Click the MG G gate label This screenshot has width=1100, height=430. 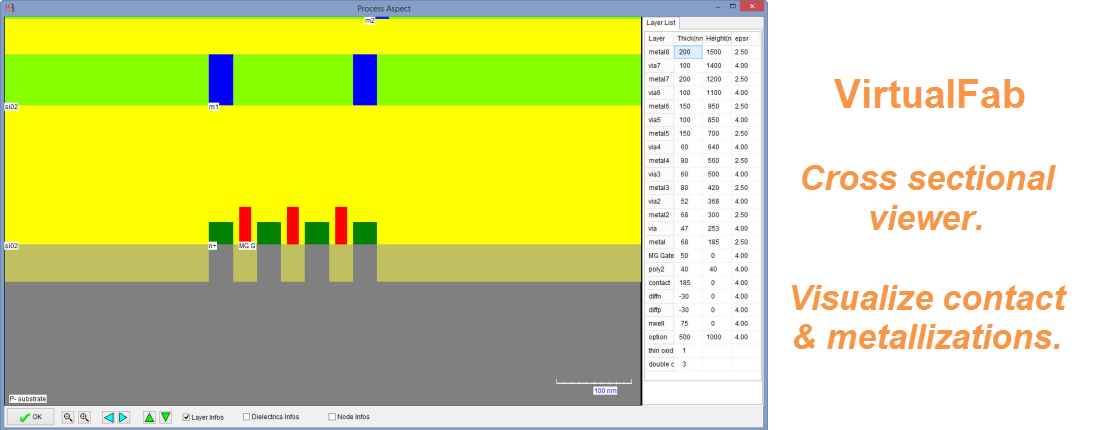point(247,246)
